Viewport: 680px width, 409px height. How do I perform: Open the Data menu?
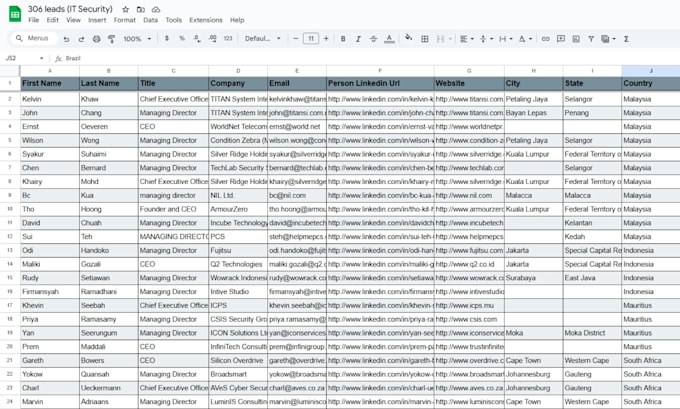tap(150, 20)
